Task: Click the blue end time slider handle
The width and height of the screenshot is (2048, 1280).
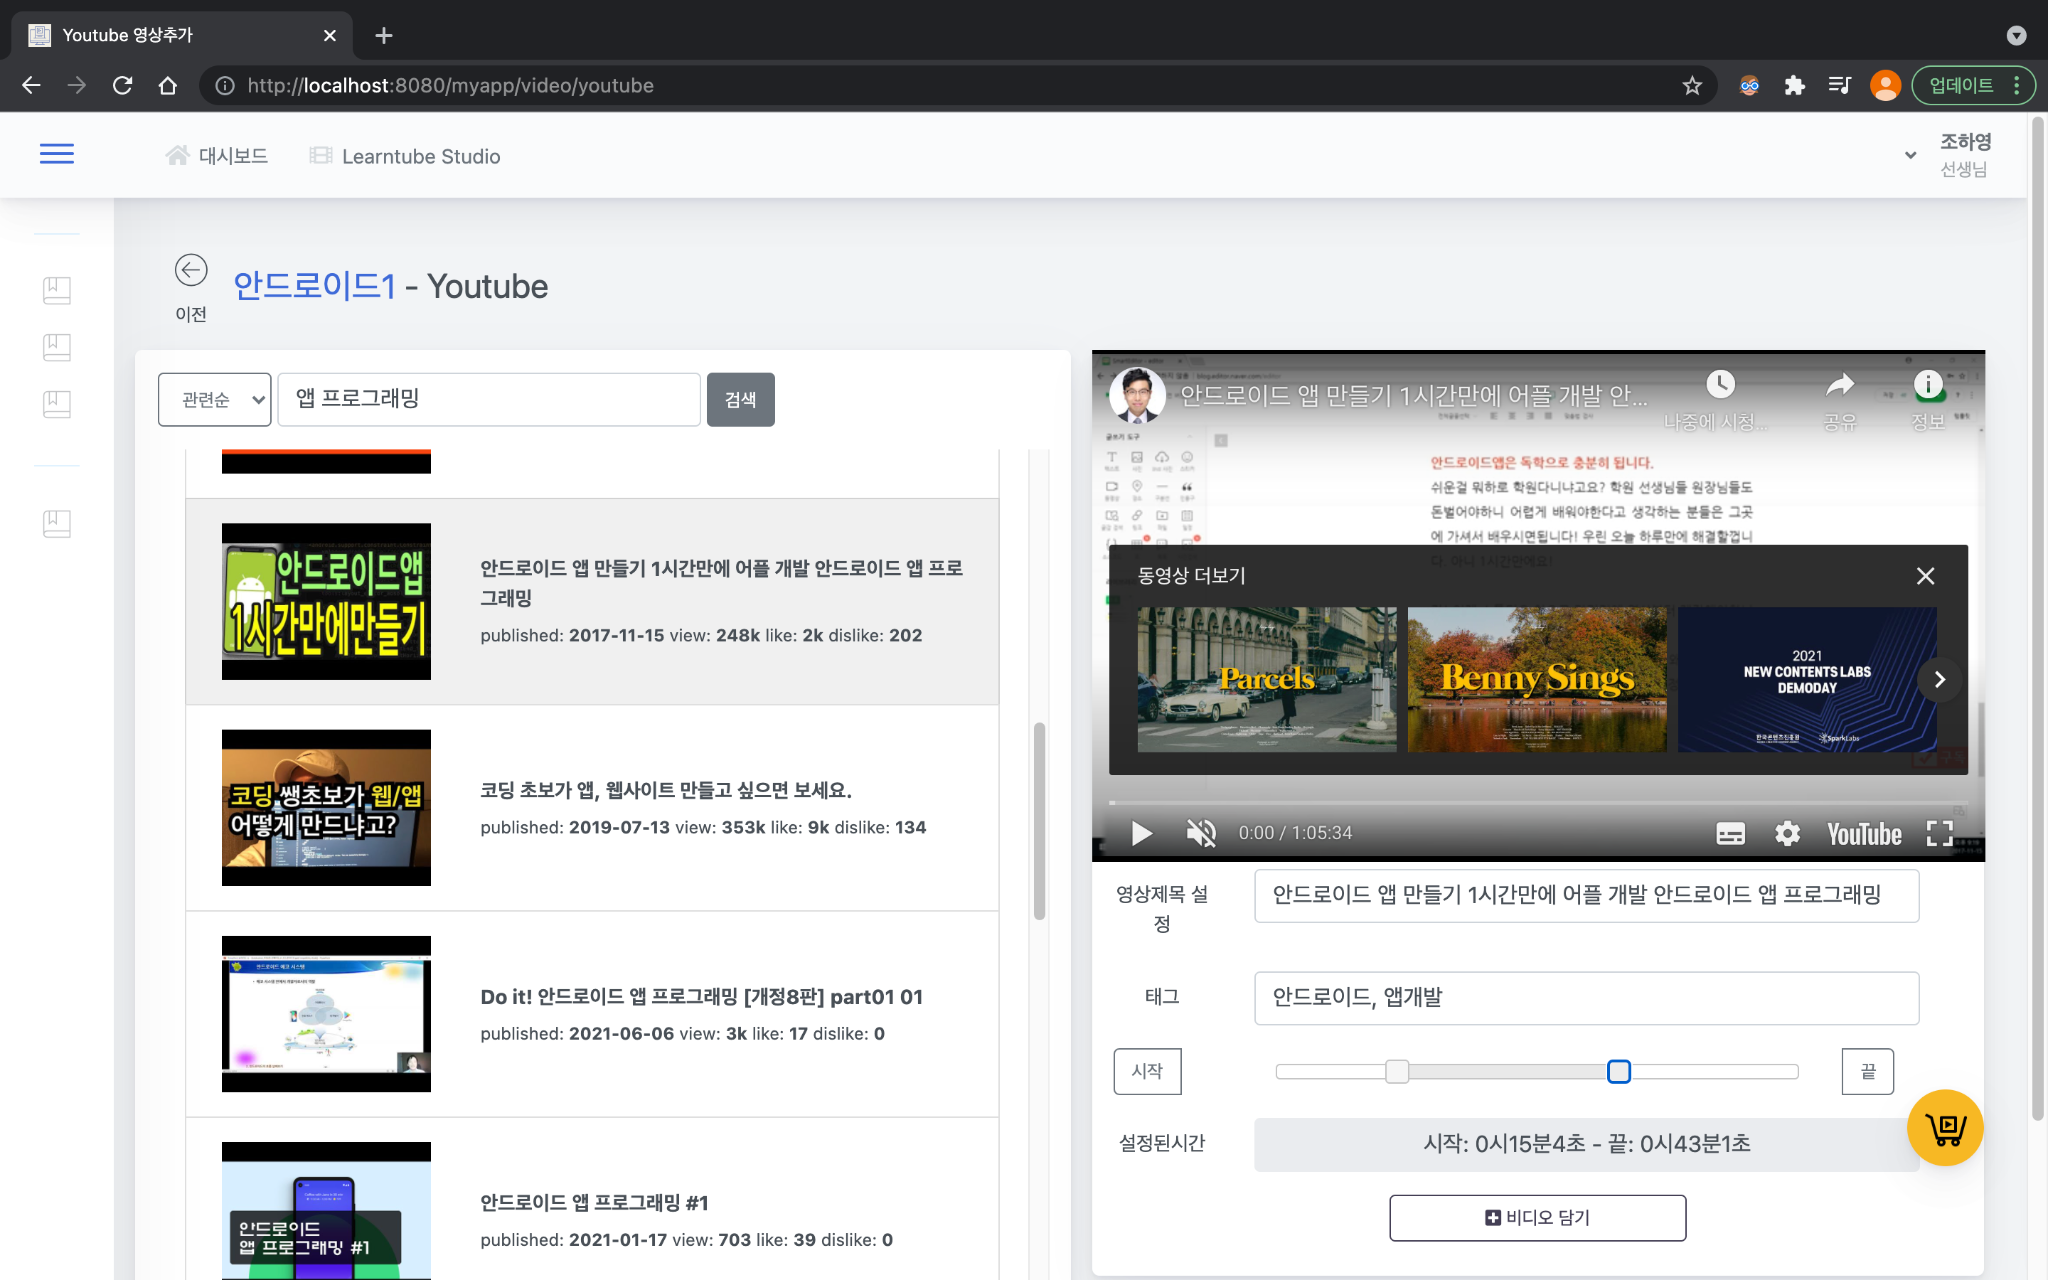Action: click(1618, 1072)
